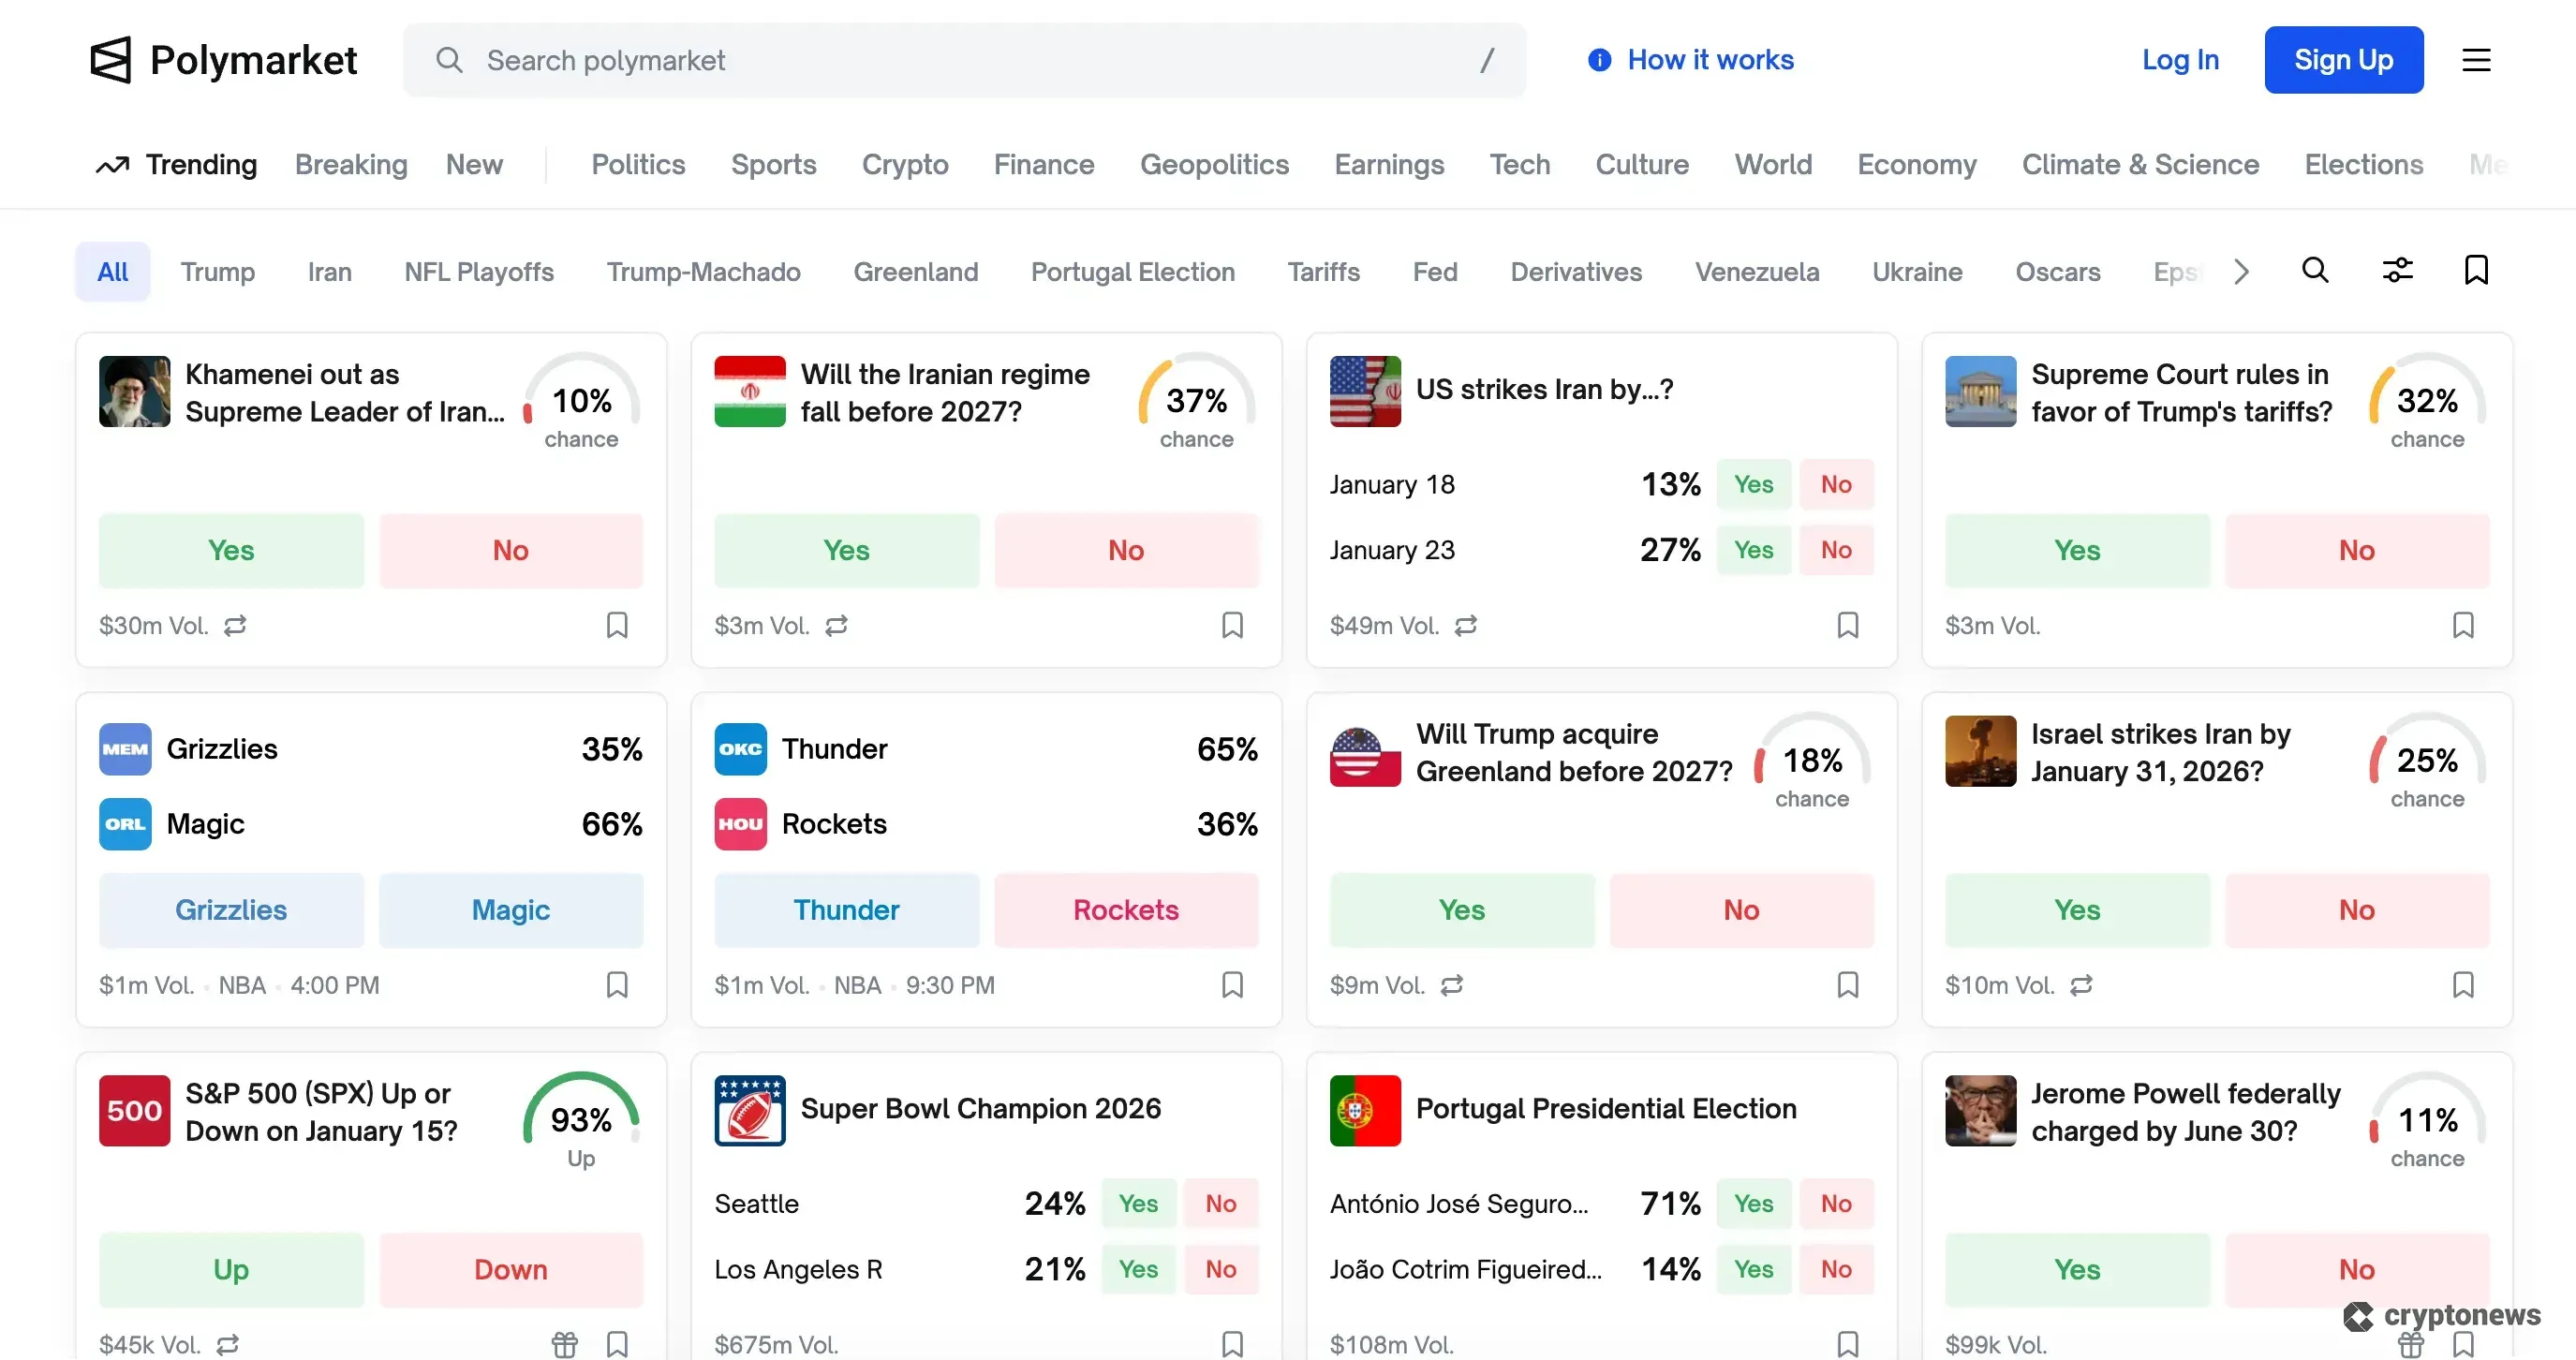Expand more topic filters with right chevron
2576x1360 pixels.
2241,272
